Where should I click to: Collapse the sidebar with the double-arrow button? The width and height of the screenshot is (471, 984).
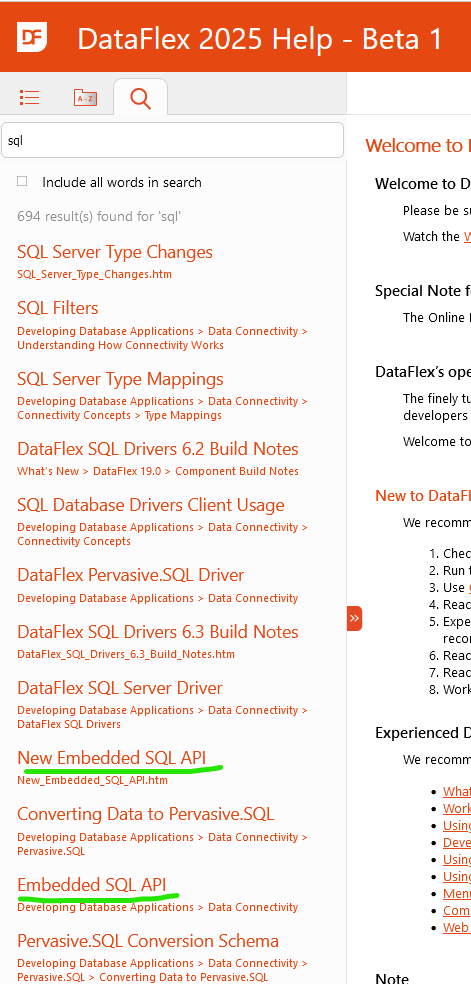coord(354,618)
